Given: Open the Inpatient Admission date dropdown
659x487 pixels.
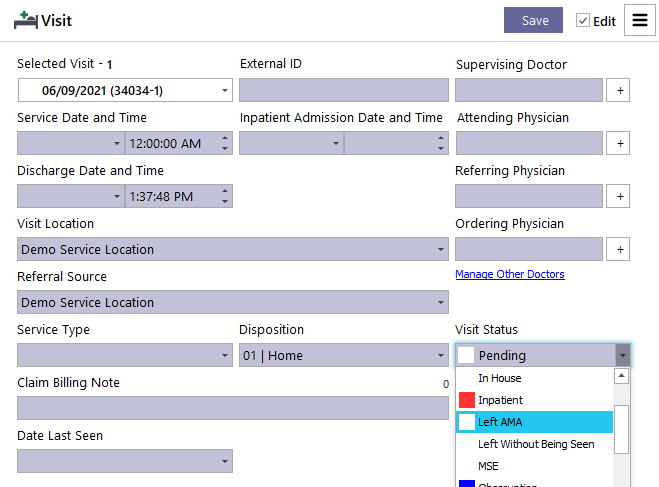Looking at the screenshot, I should [335, 143].
